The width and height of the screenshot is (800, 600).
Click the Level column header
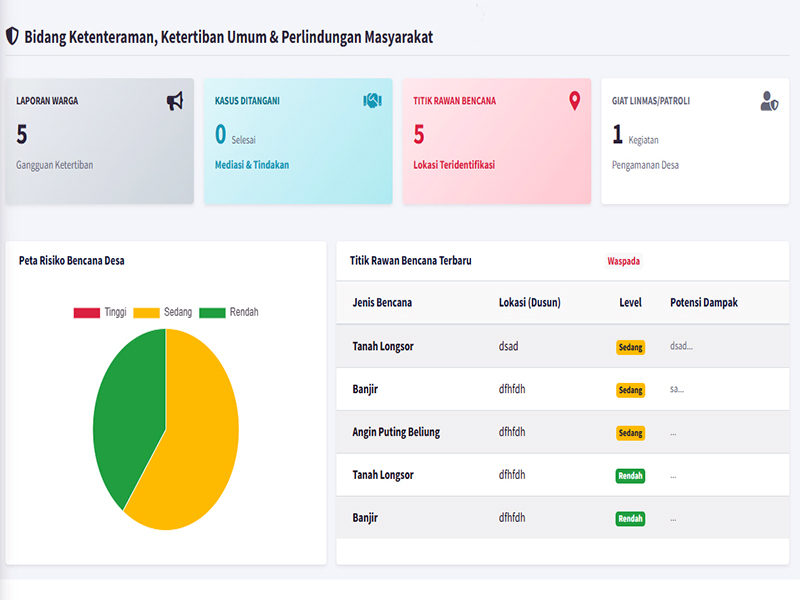(630, 302)
